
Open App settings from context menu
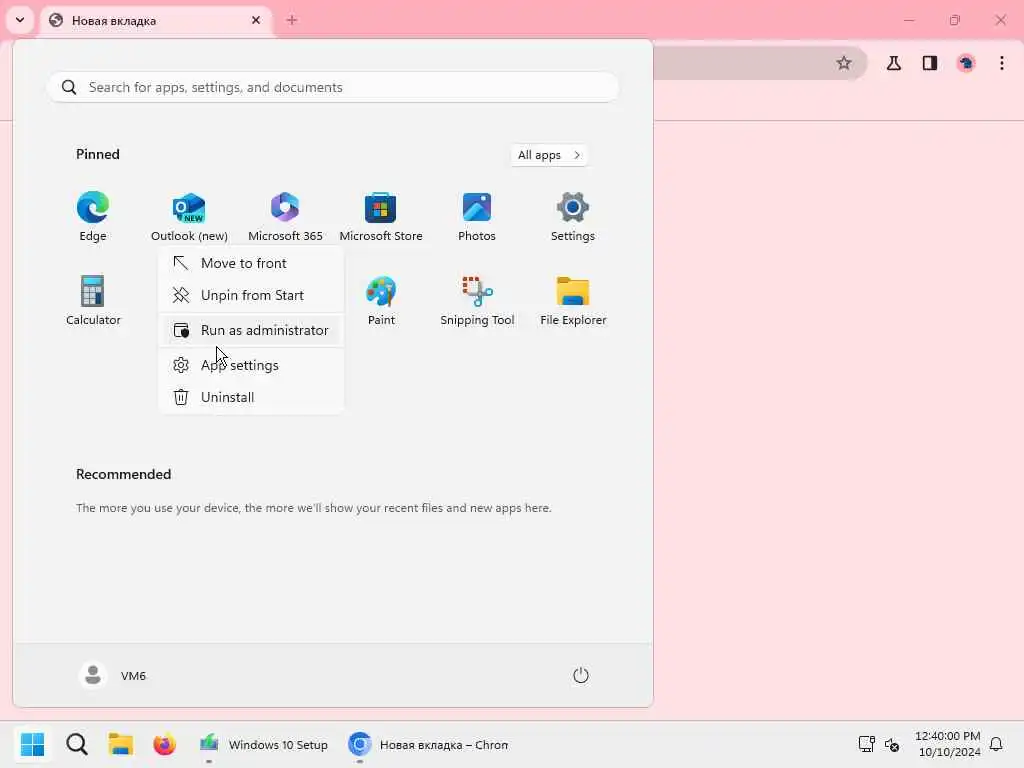tap(251, 365)
